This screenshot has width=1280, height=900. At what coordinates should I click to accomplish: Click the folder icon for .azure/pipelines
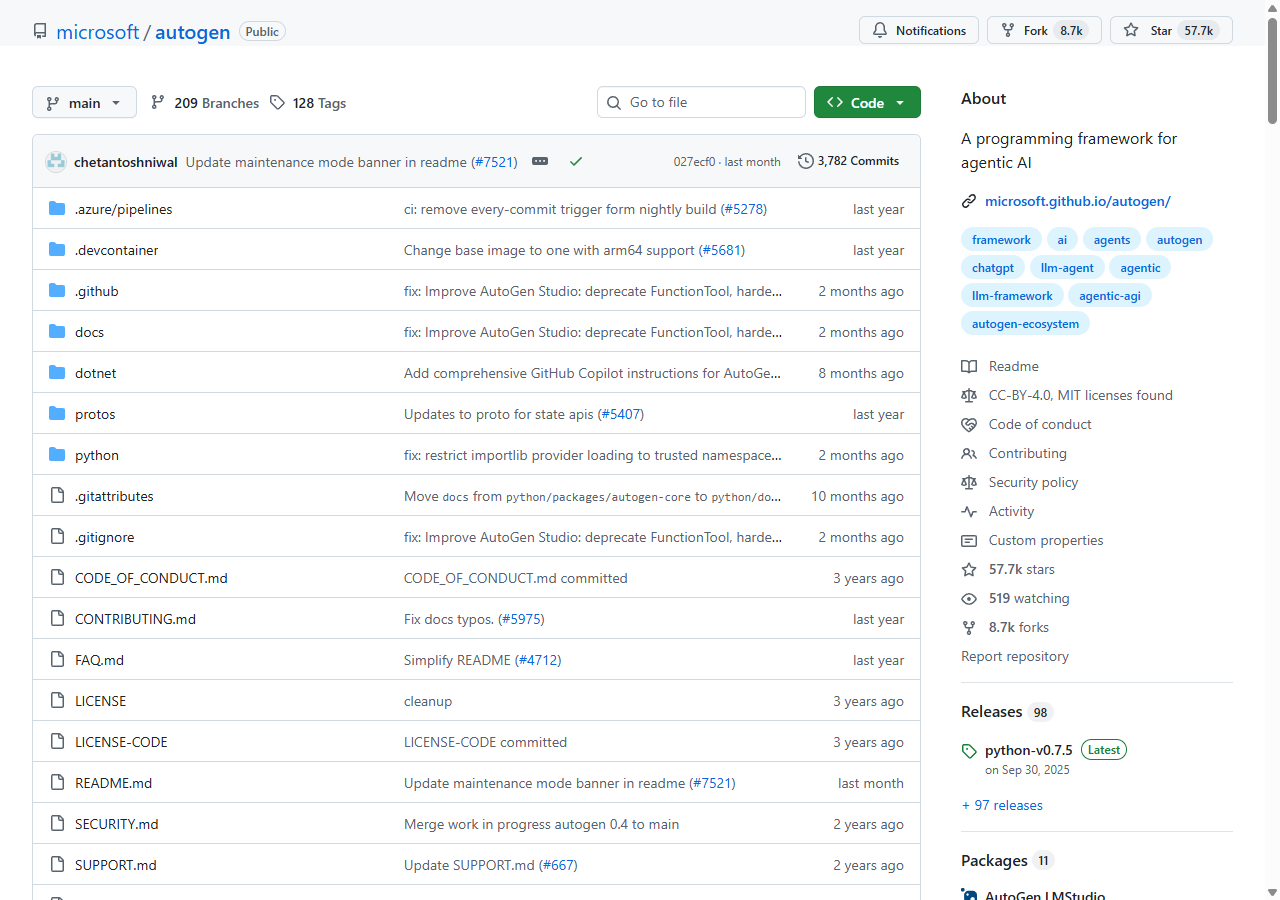coord(57,209)
